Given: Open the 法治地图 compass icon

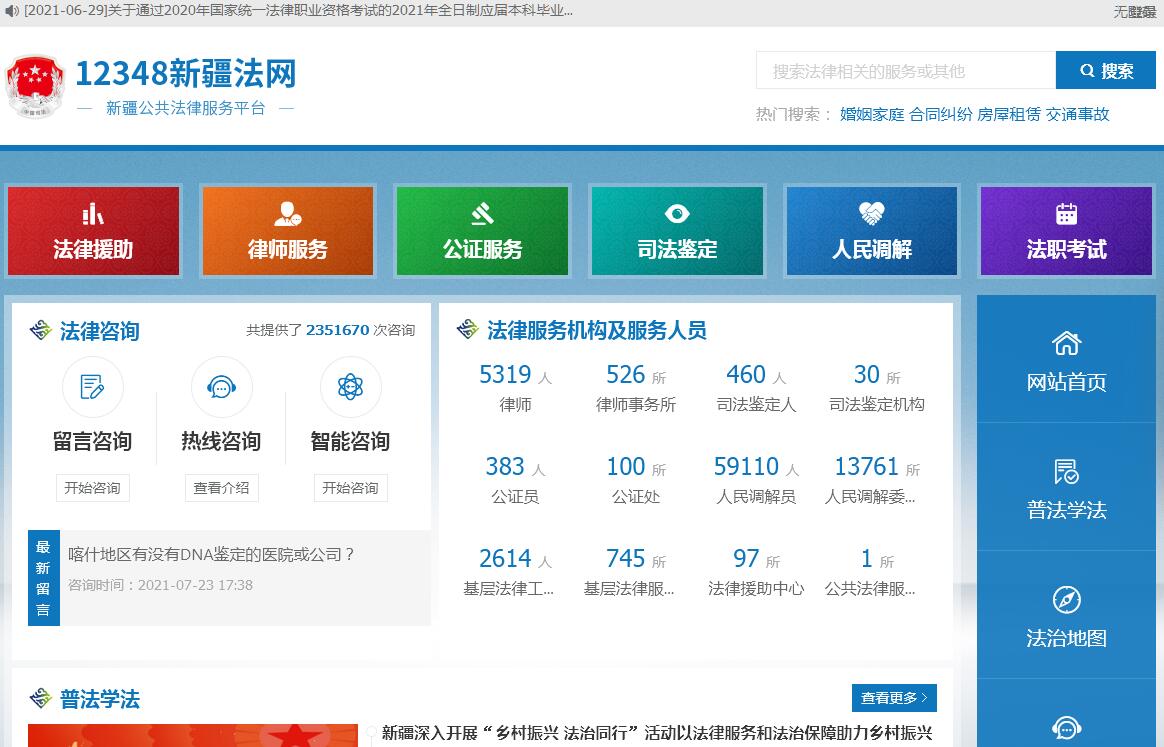Looking at the screenshot, I should 1066,600.
